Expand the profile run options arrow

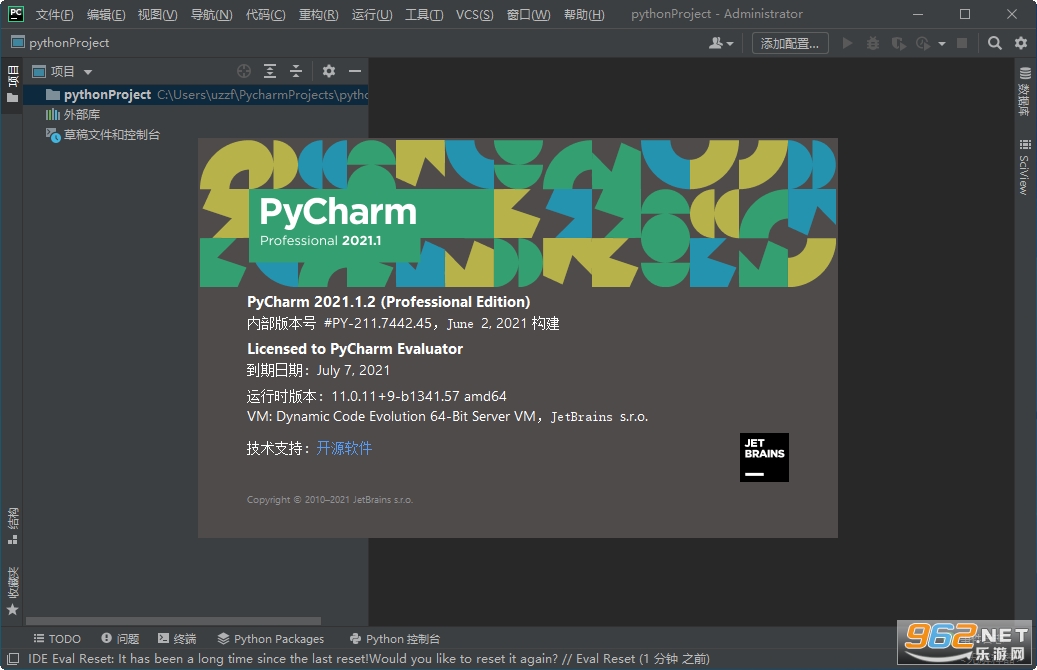click(942, 44)
